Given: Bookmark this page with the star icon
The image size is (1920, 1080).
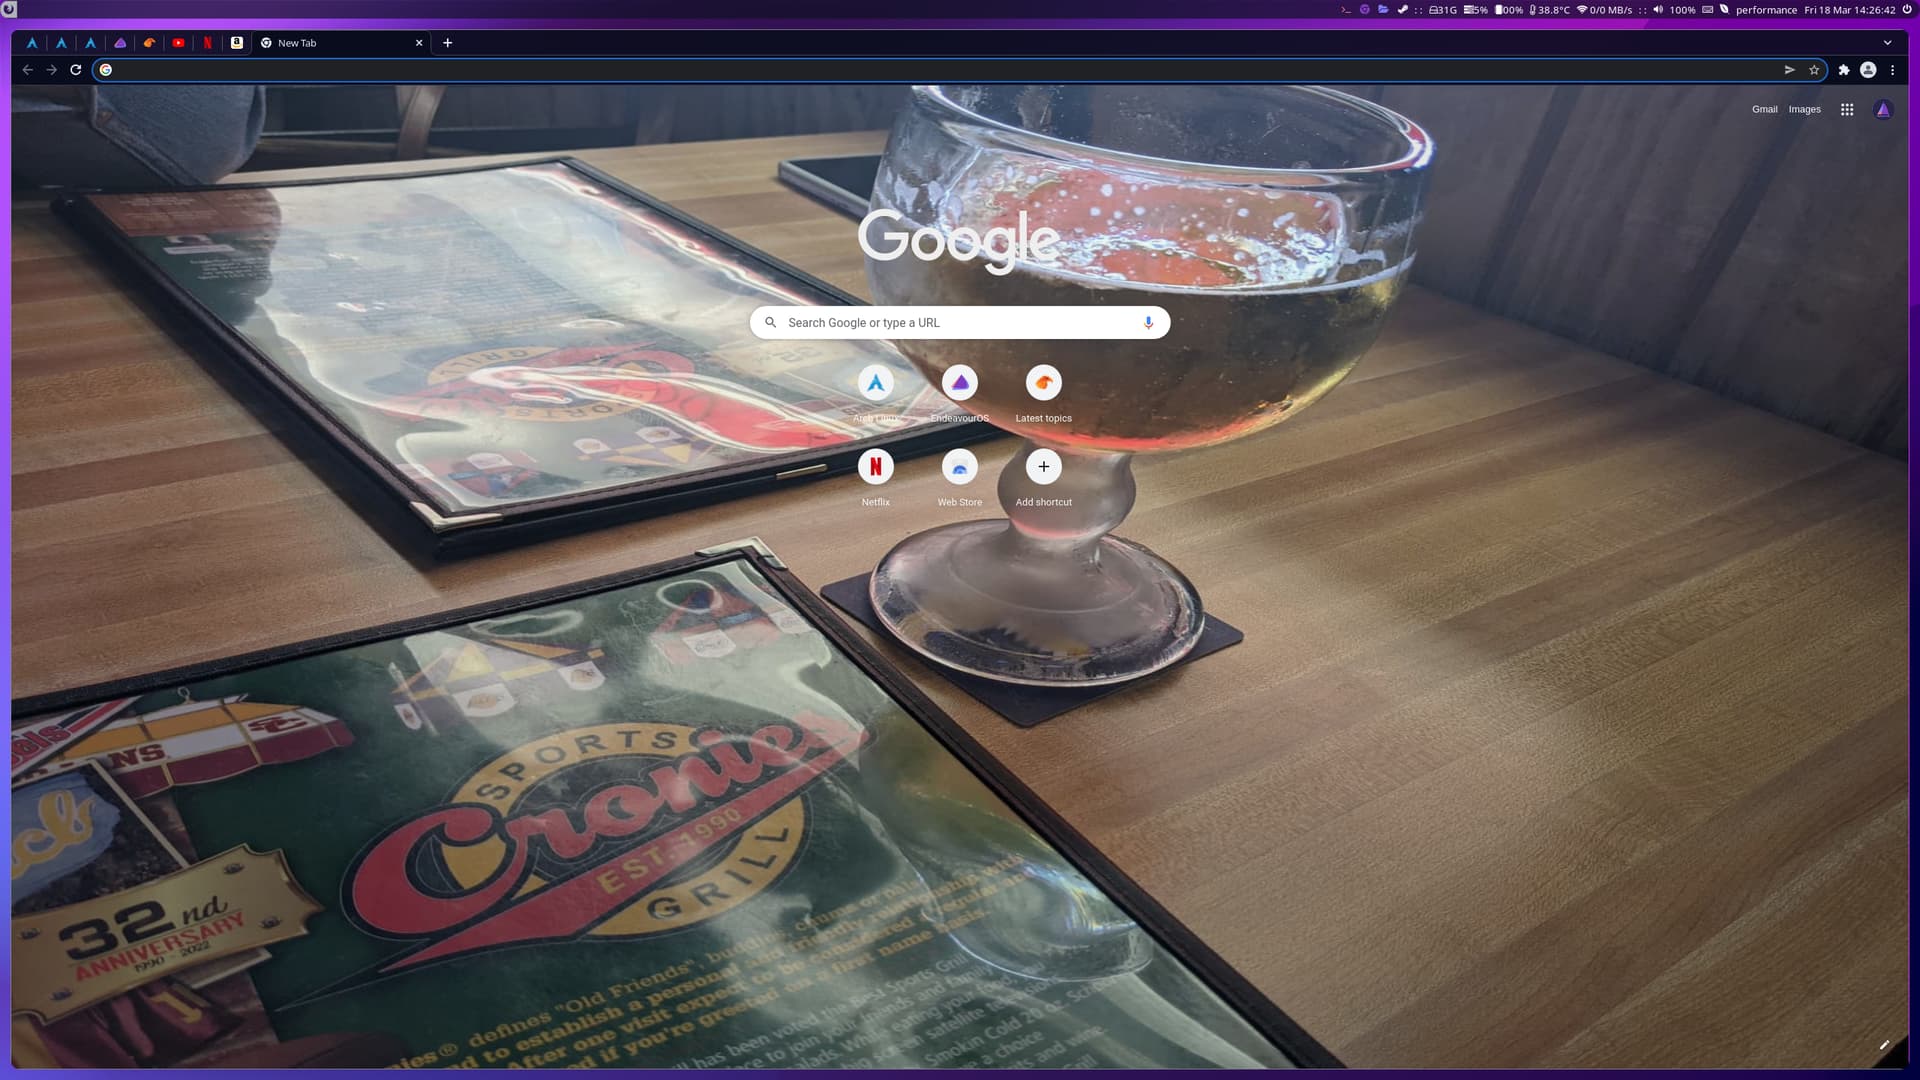Looking at the screenshot, I should point(1814,70).
